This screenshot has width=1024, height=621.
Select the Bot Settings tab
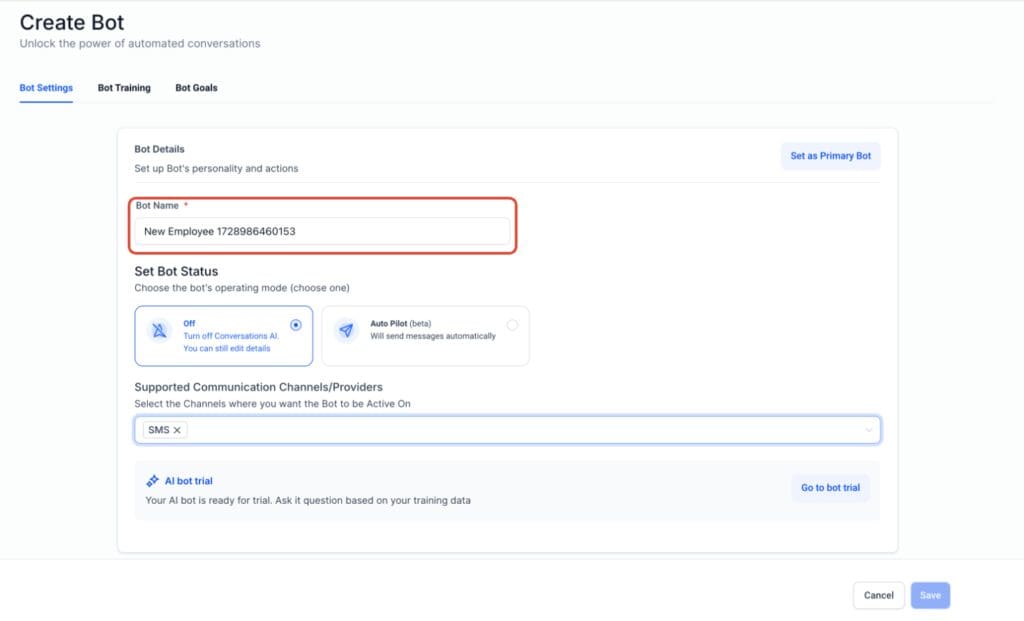point(45,88)
